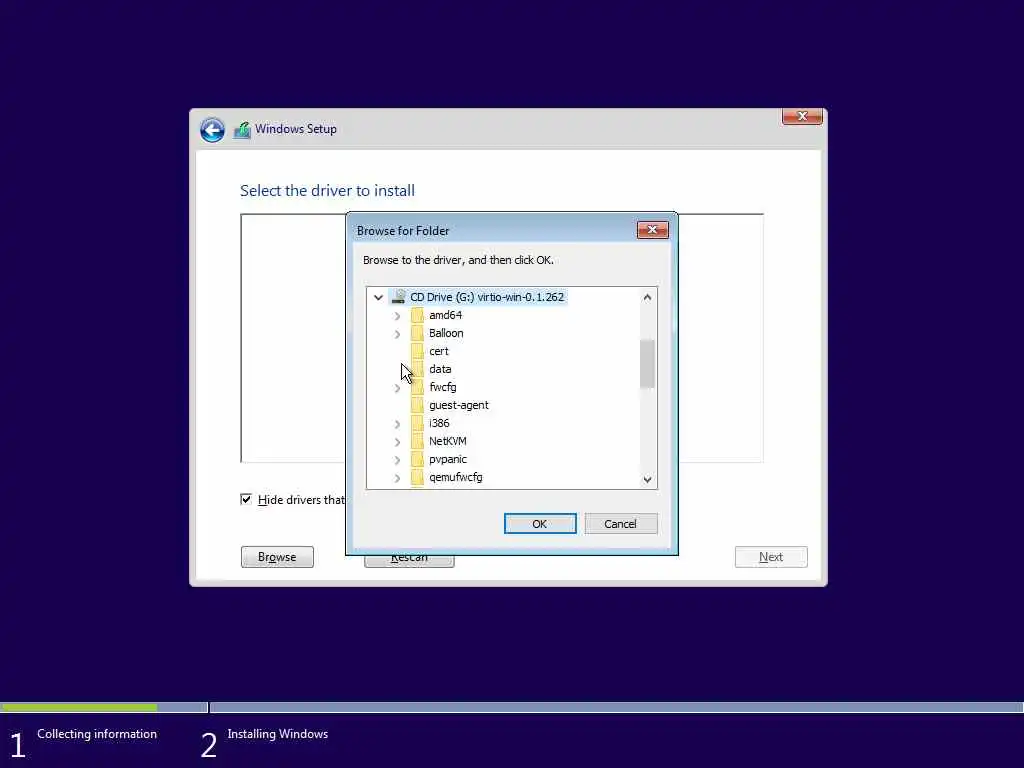Expand the qemufwcfg folder
This screenshot has height=768, width=1024.
click(x=397, y=479)
